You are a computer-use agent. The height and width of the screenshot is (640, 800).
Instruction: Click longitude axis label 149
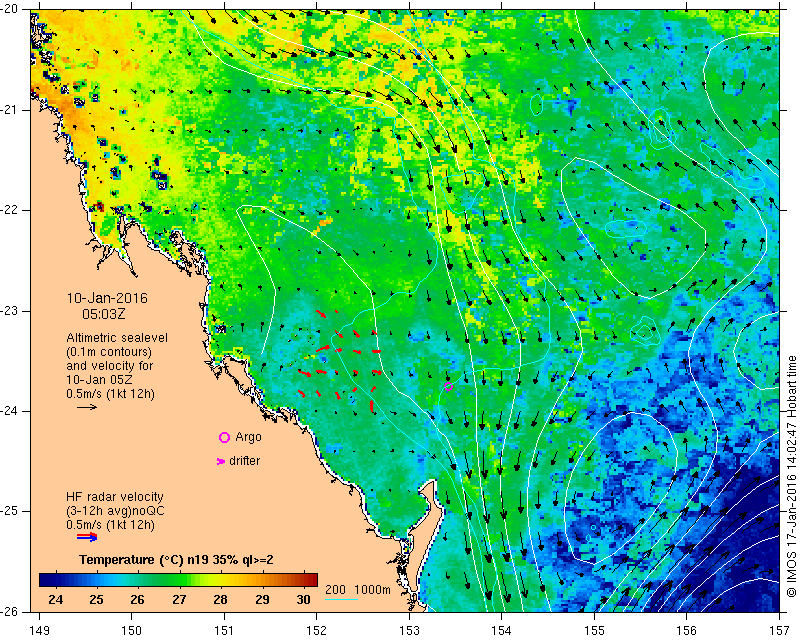click(39, 631)
